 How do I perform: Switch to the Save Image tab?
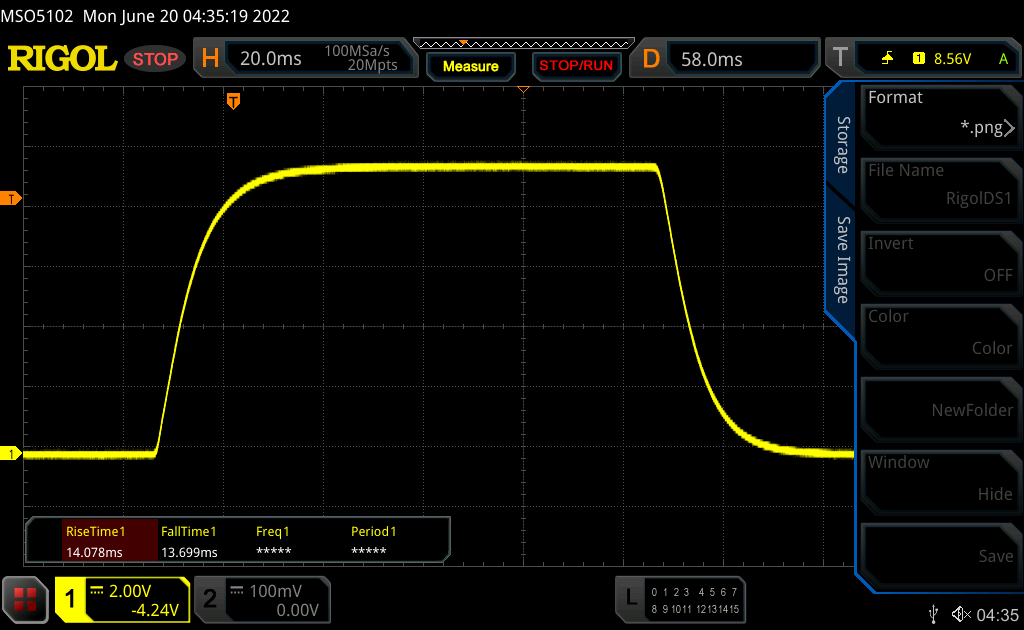842,259
